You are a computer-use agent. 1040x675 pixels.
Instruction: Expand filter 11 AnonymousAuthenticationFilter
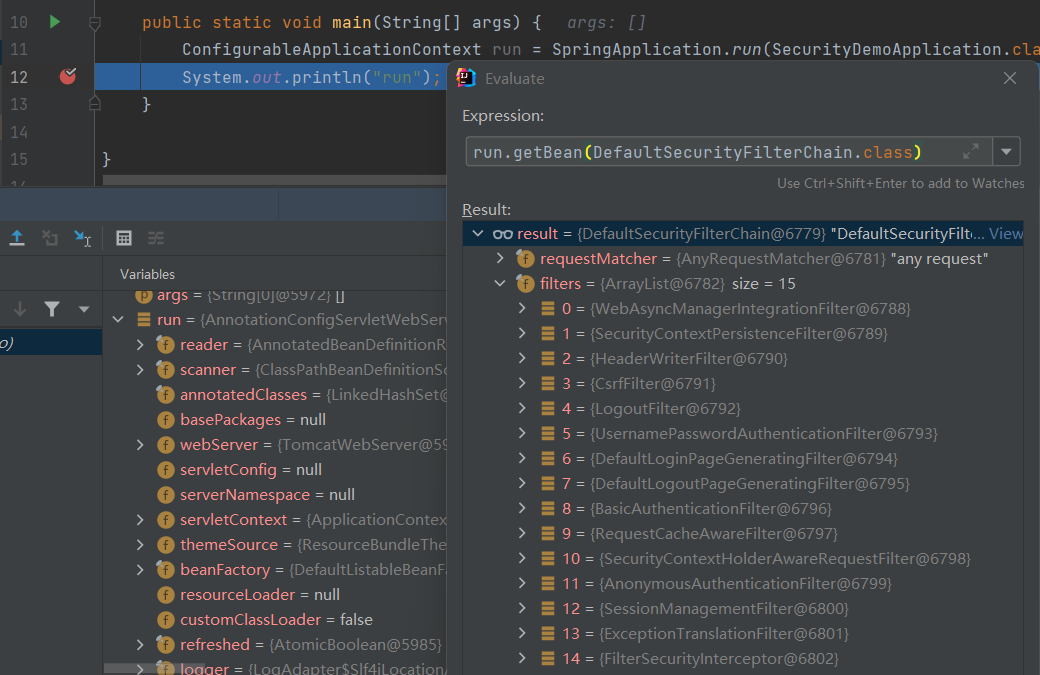(x=522, y=583)
